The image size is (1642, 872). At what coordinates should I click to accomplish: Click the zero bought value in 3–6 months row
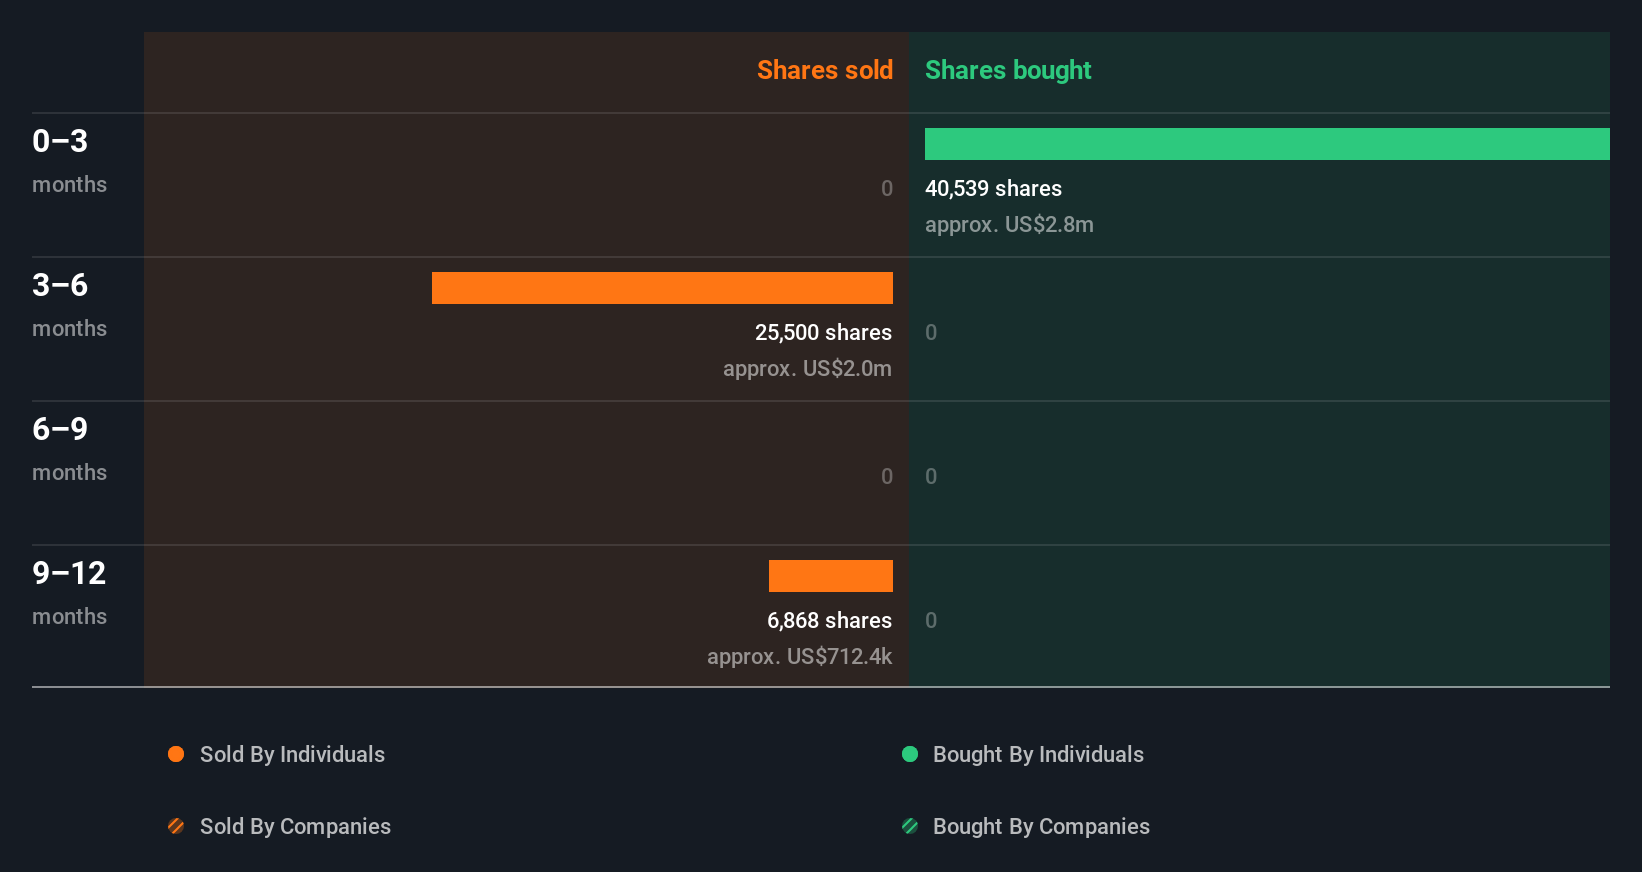point(931,332)
